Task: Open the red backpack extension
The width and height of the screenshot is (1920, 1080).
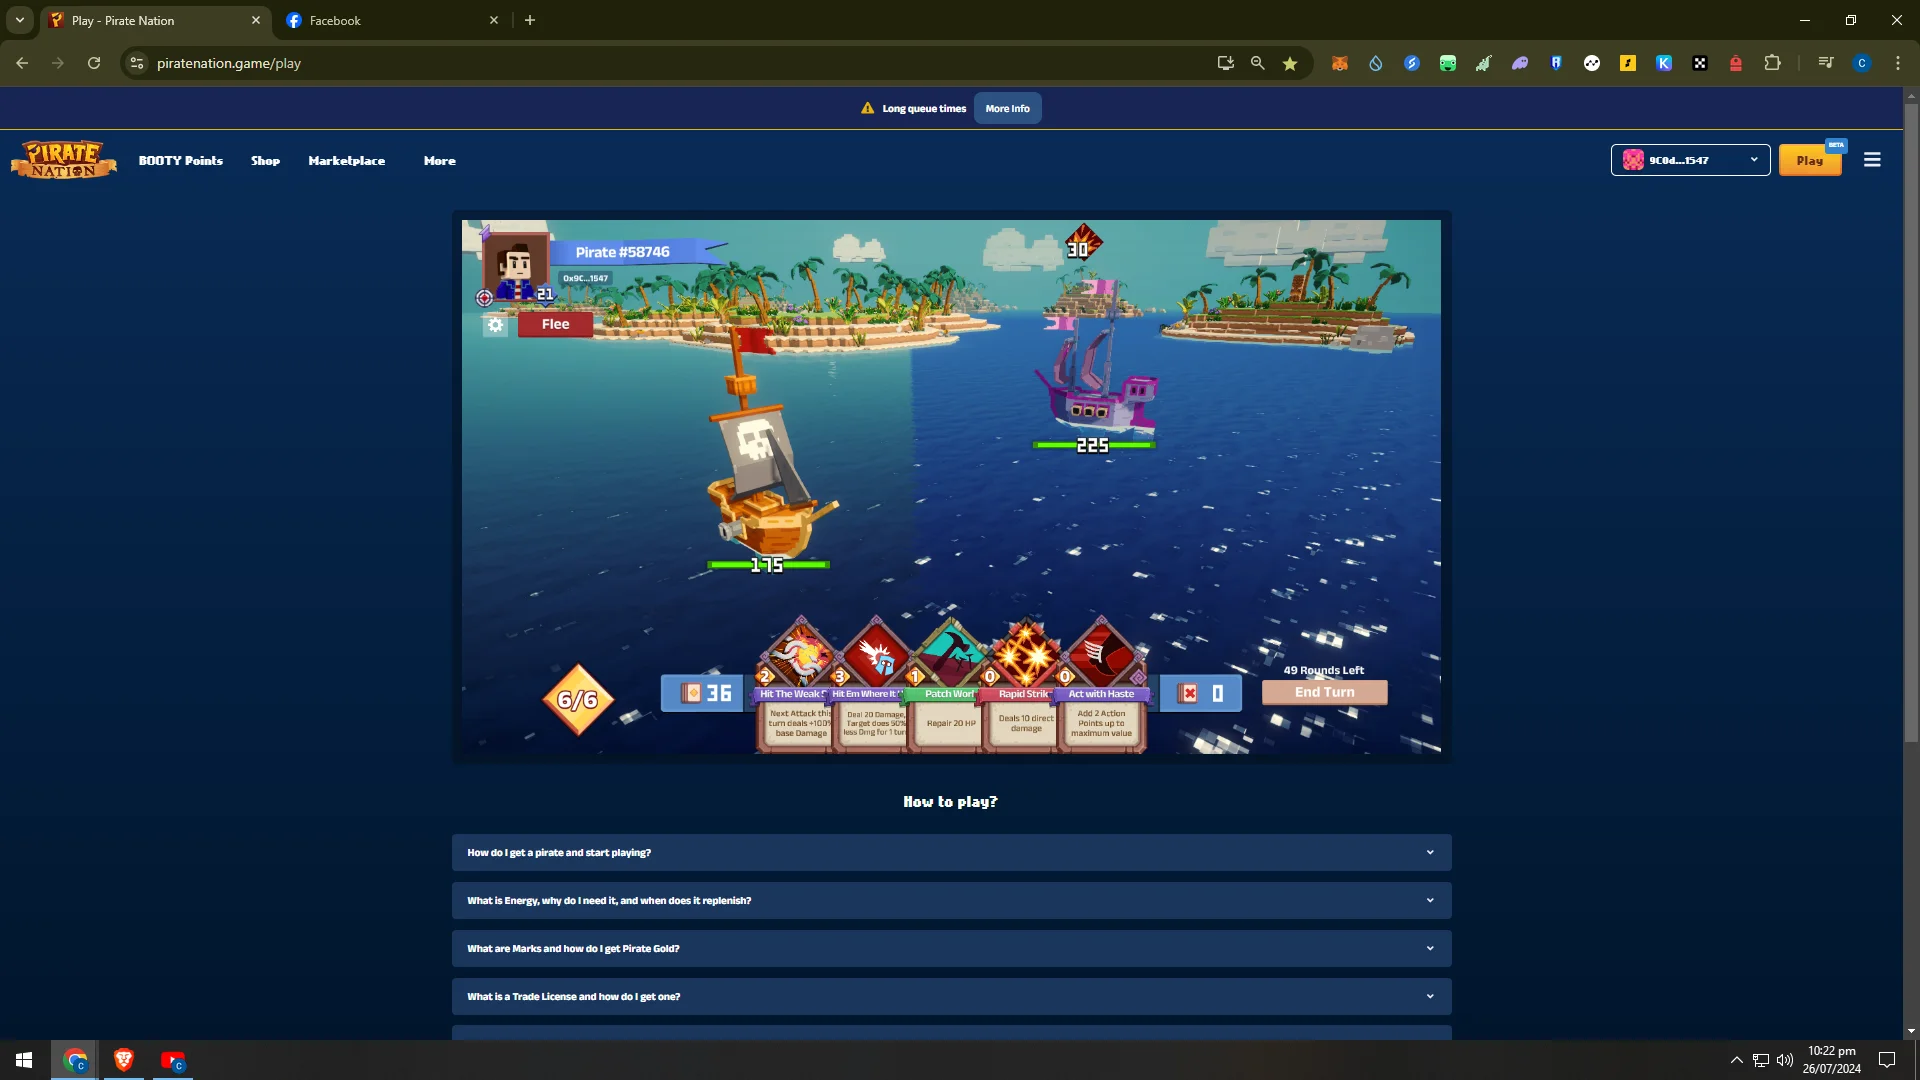Action: (x=1736, y=63)
